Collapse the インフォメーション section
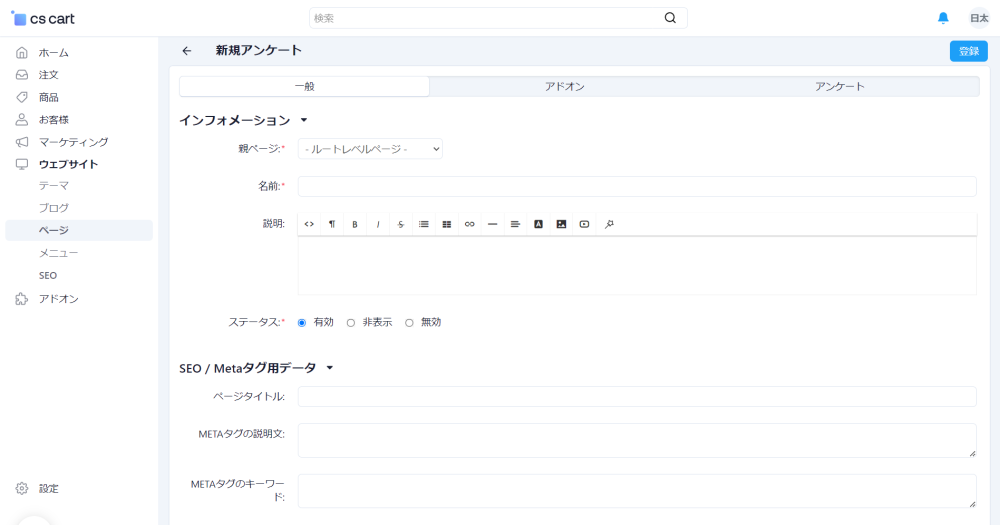 (x=304, y=120)
